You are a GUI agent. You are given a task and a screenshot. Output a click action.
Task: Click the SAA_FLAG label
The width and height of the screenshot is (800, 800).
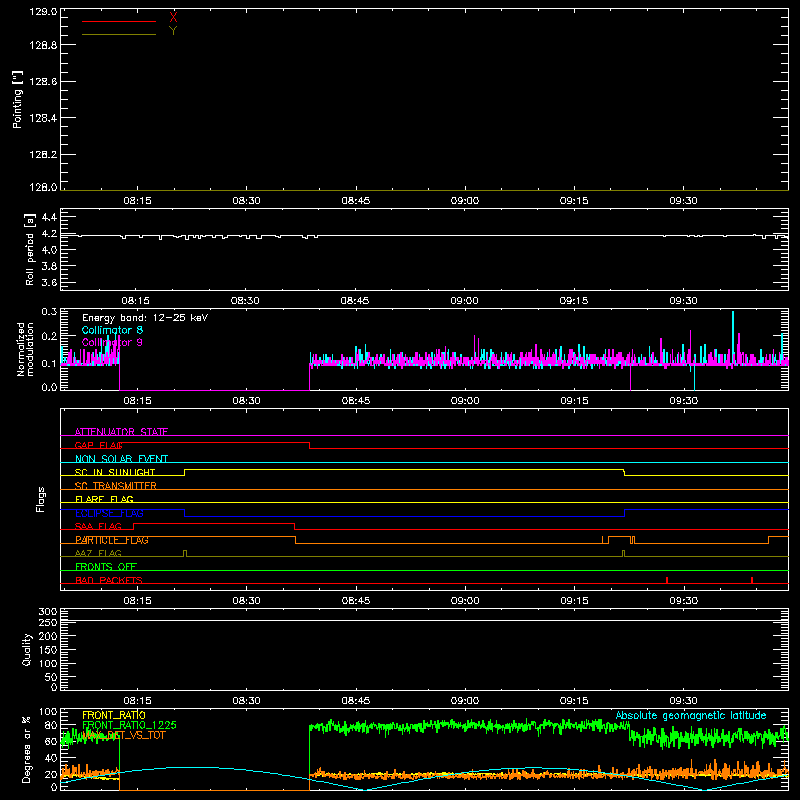pyautogui.click(x=98, y=527)
